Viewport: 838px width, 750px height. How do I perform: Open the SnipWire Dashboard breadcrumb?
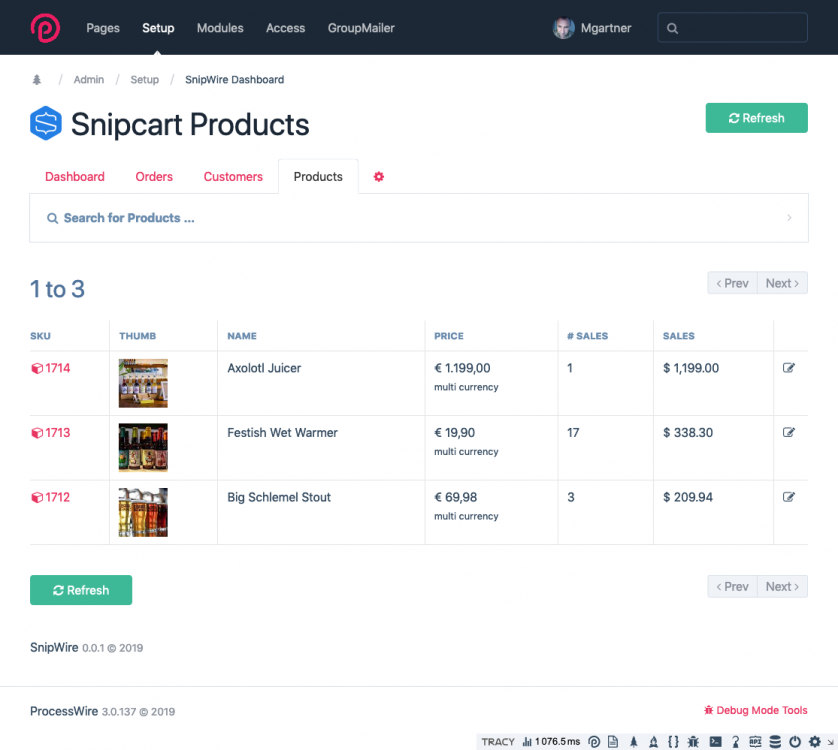[234, 80]
